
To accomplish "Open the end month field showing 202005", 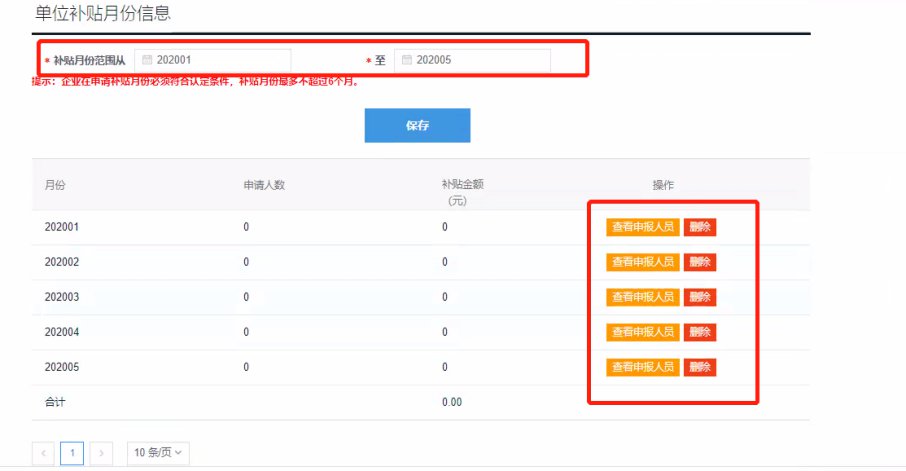I will [472, 60].
